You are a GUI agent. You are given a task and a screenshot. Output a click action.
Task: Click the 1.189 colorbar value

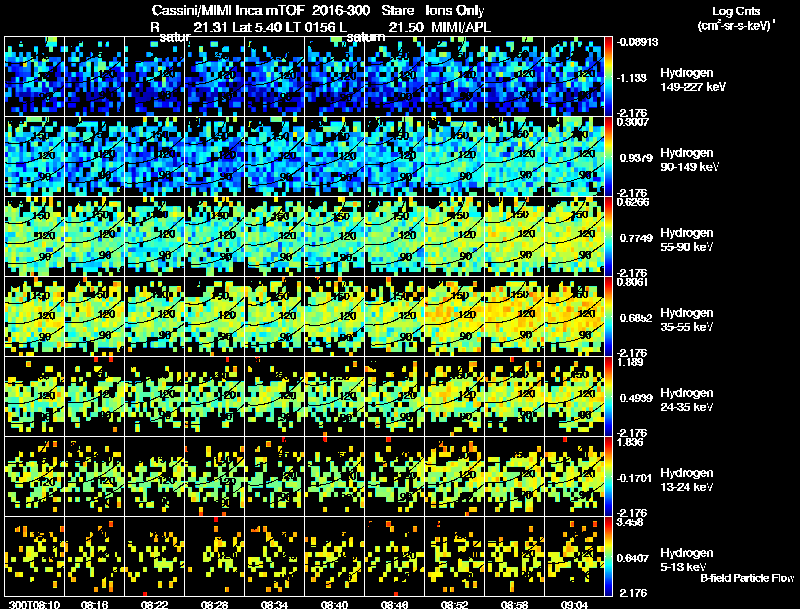pos(630,362)
